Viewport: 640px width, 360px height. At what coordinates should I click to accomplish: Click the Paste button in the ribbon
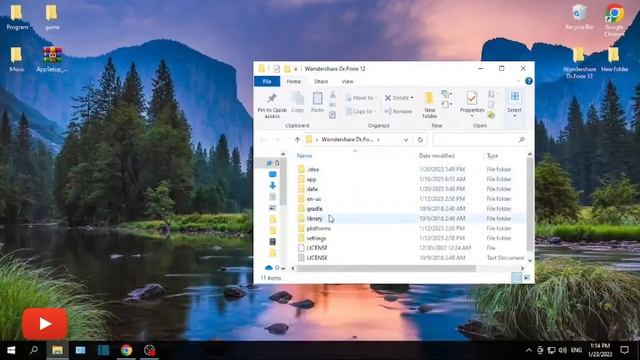pos(317,102)
